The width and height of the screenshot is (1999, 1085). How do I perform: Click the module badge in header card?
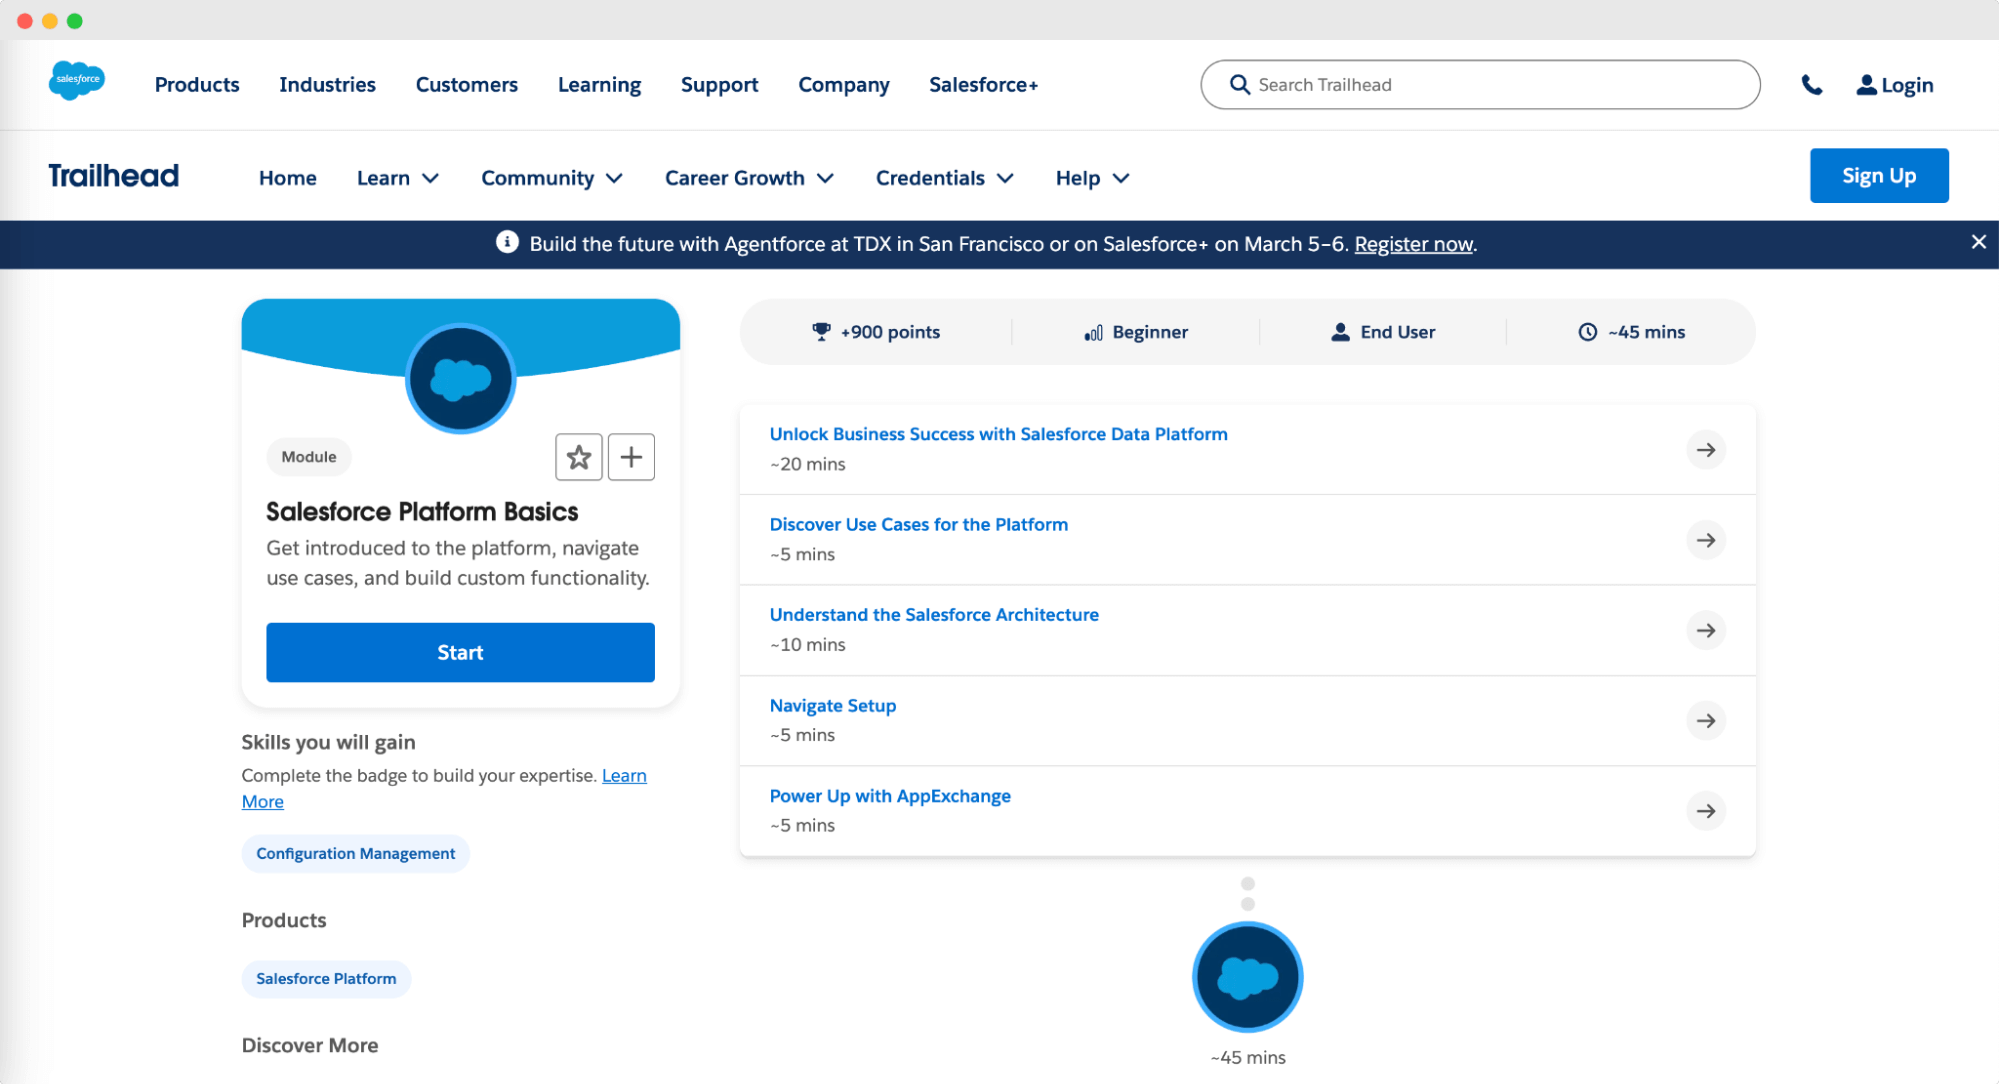click(461, 379)
